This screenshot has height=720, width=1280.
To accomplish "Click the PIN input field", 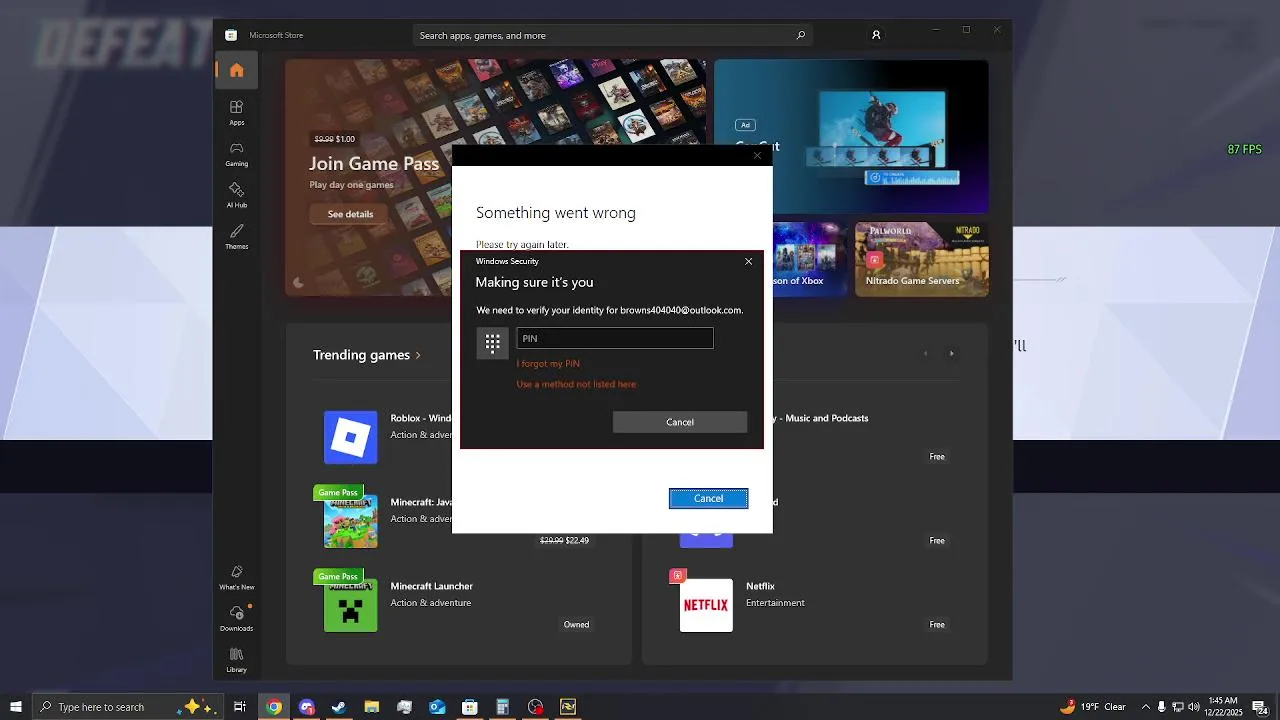I will [x=615, y=338].
